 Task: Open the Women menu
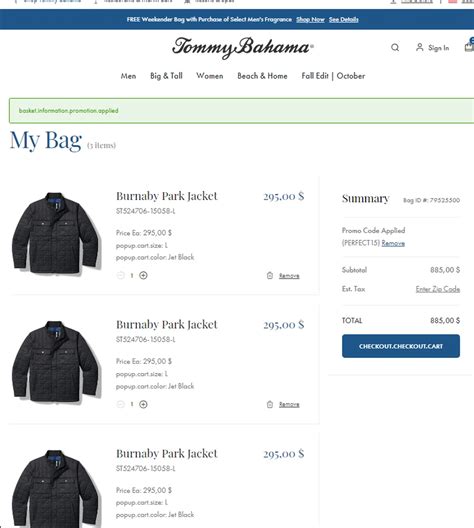tap(210, 76)
